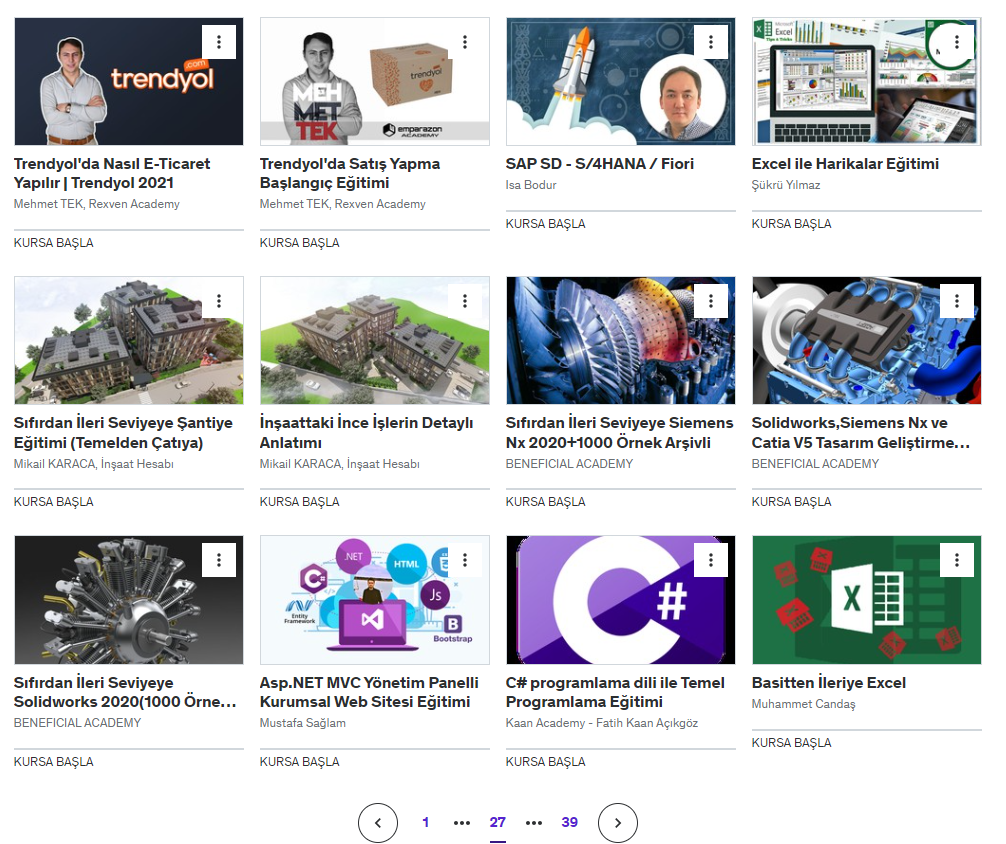The width and height of the screenshot is (1006, 844).
Task: Click instructor name Muhammet Candaş
Action: click(804, 704)
